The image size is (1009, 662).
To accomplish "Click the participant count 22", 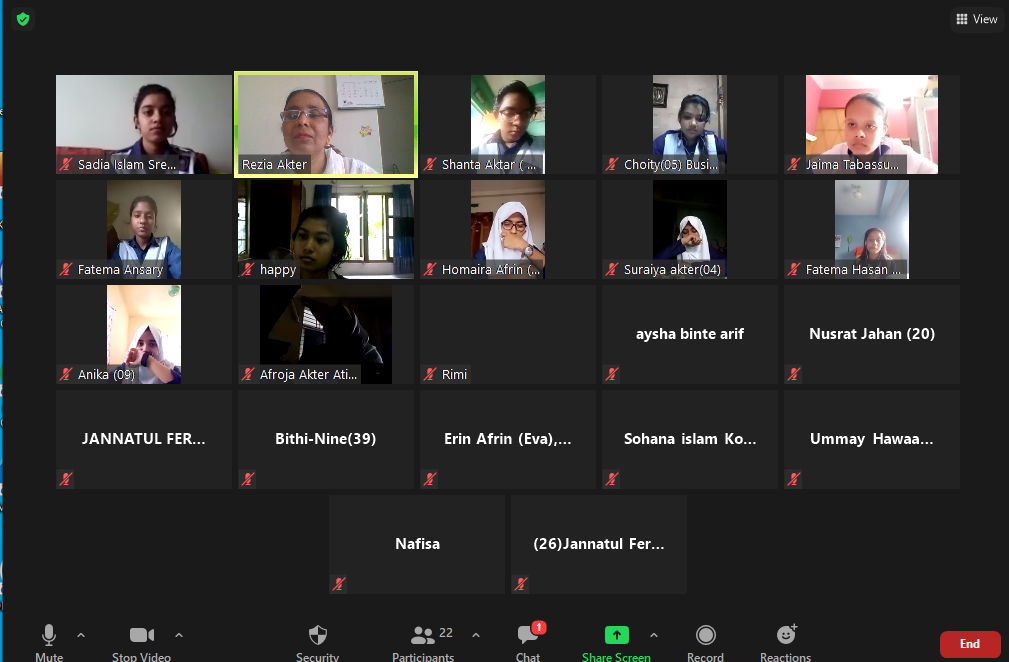I will pyautogui.click(x=446, y=633).
